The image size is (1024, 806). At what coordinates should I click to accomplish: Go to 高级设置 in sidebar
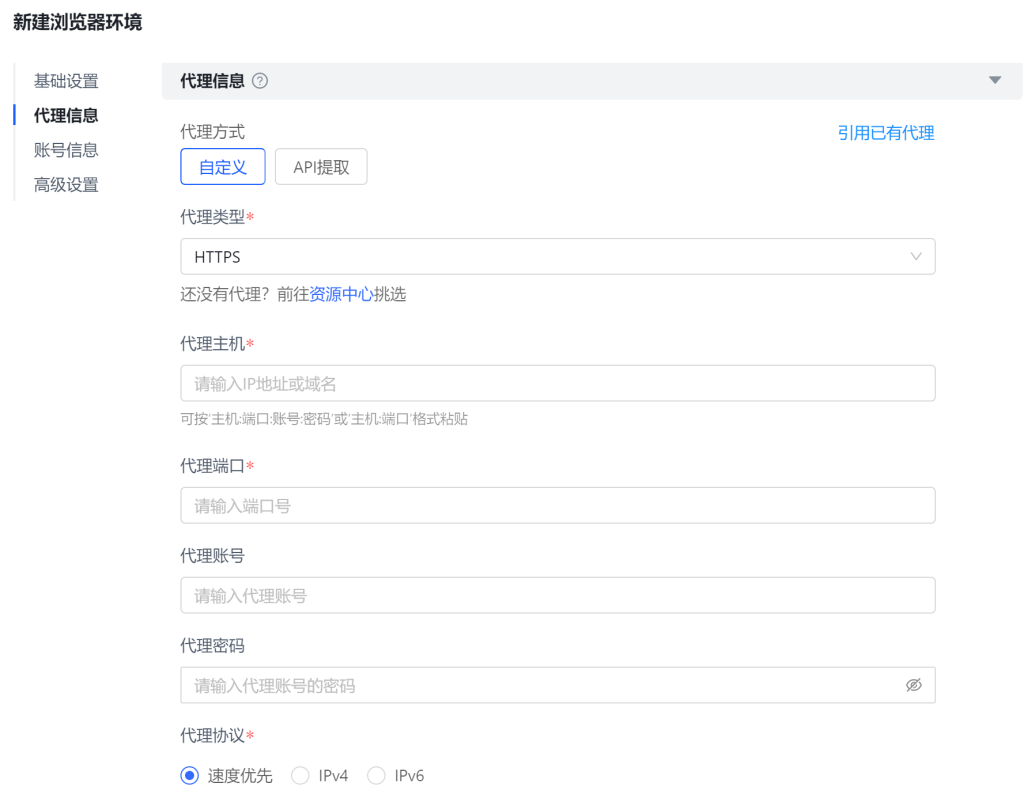click(66, 185)
